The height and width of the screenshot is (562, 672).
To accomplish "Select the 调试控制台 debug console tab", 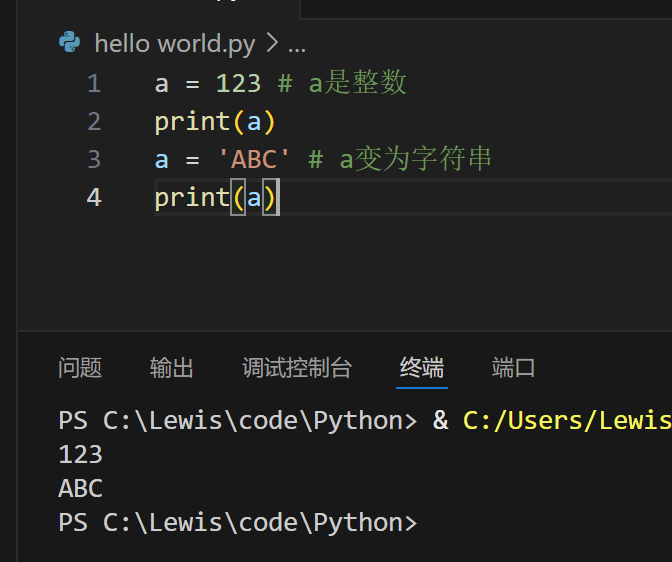I will pos(297,368).
